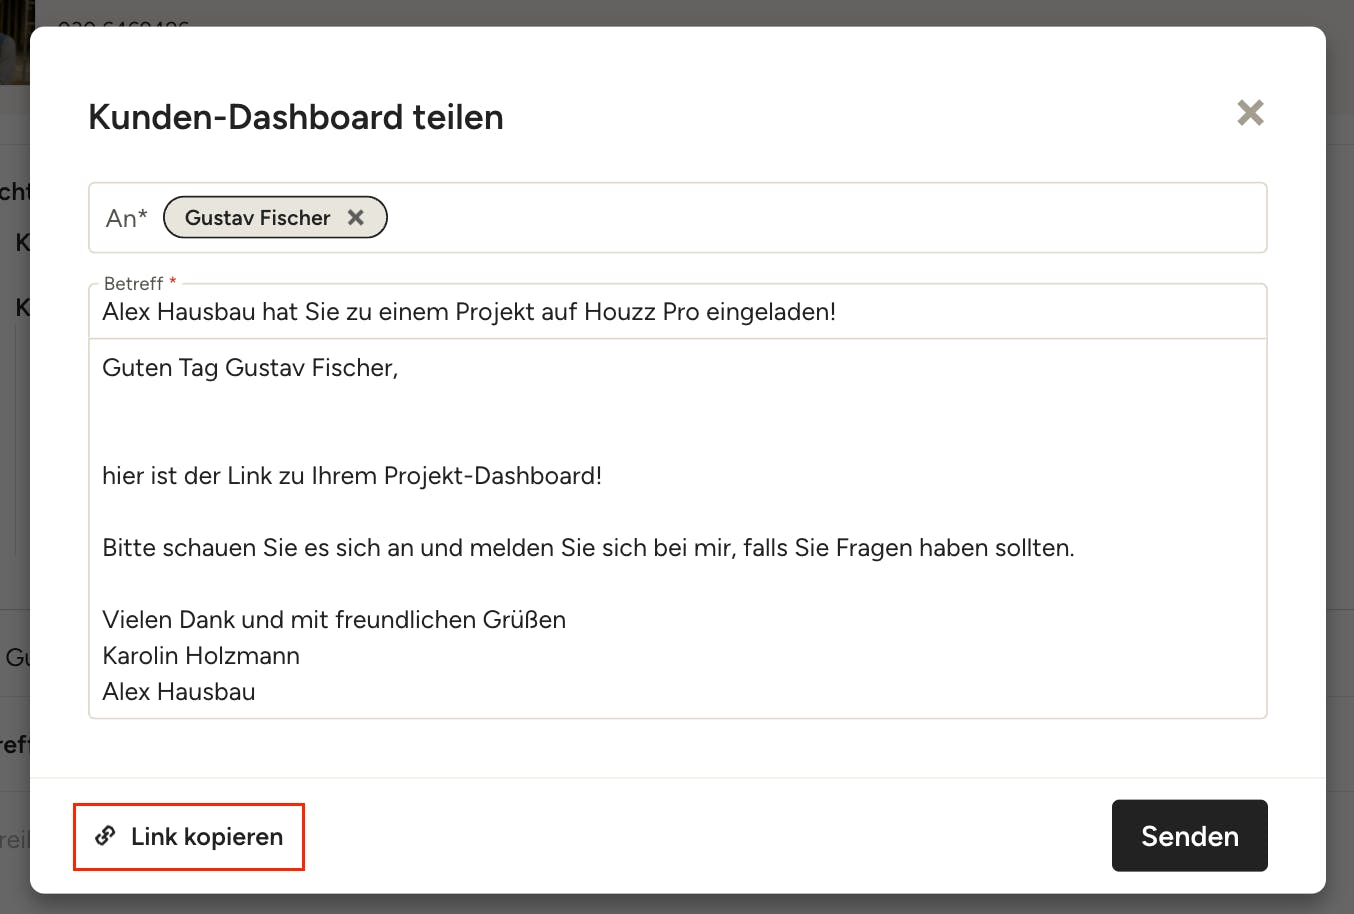This screenshot has height=914, width=1354.
Task: Select the Gustav Fischer recipient chip
Action: click(x=257, y=218)
